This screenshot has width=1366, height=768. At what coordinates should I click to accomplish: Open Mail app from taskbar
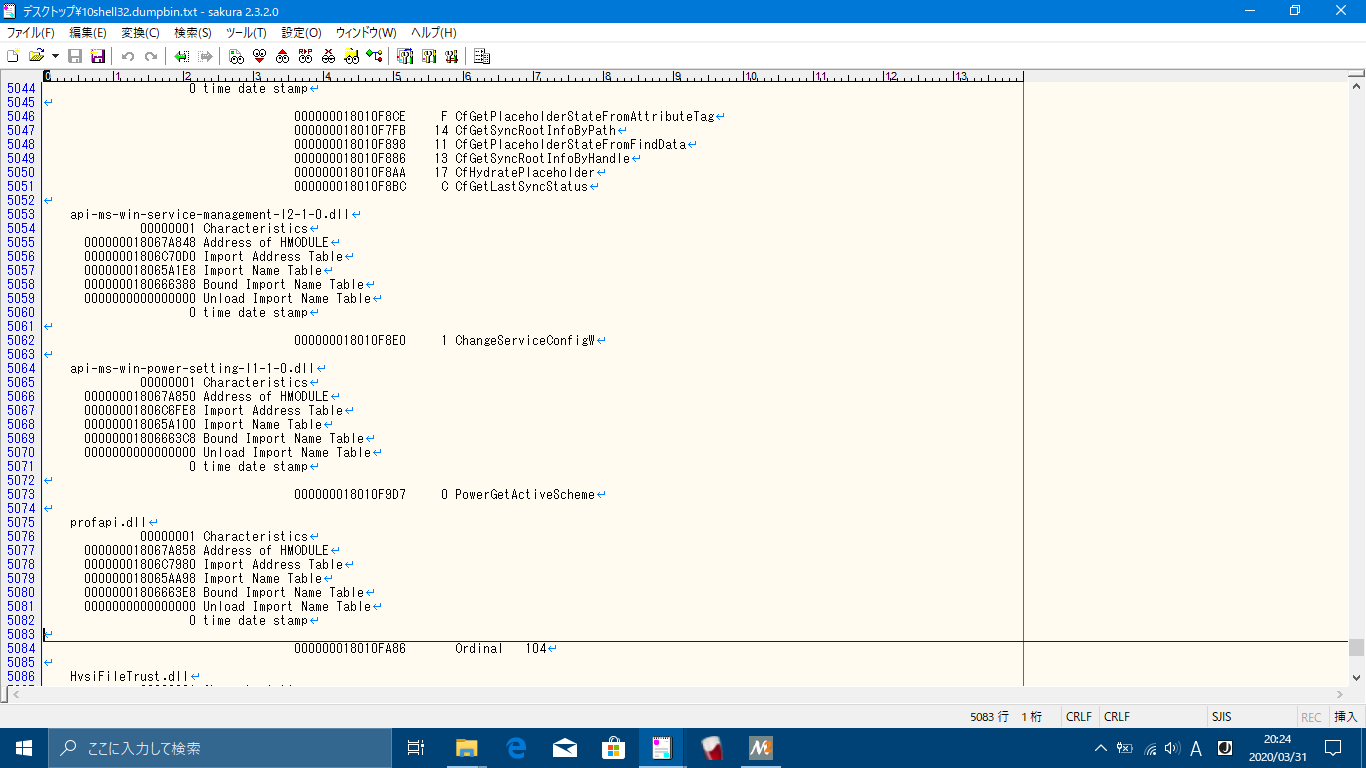[x=564, y=748]
